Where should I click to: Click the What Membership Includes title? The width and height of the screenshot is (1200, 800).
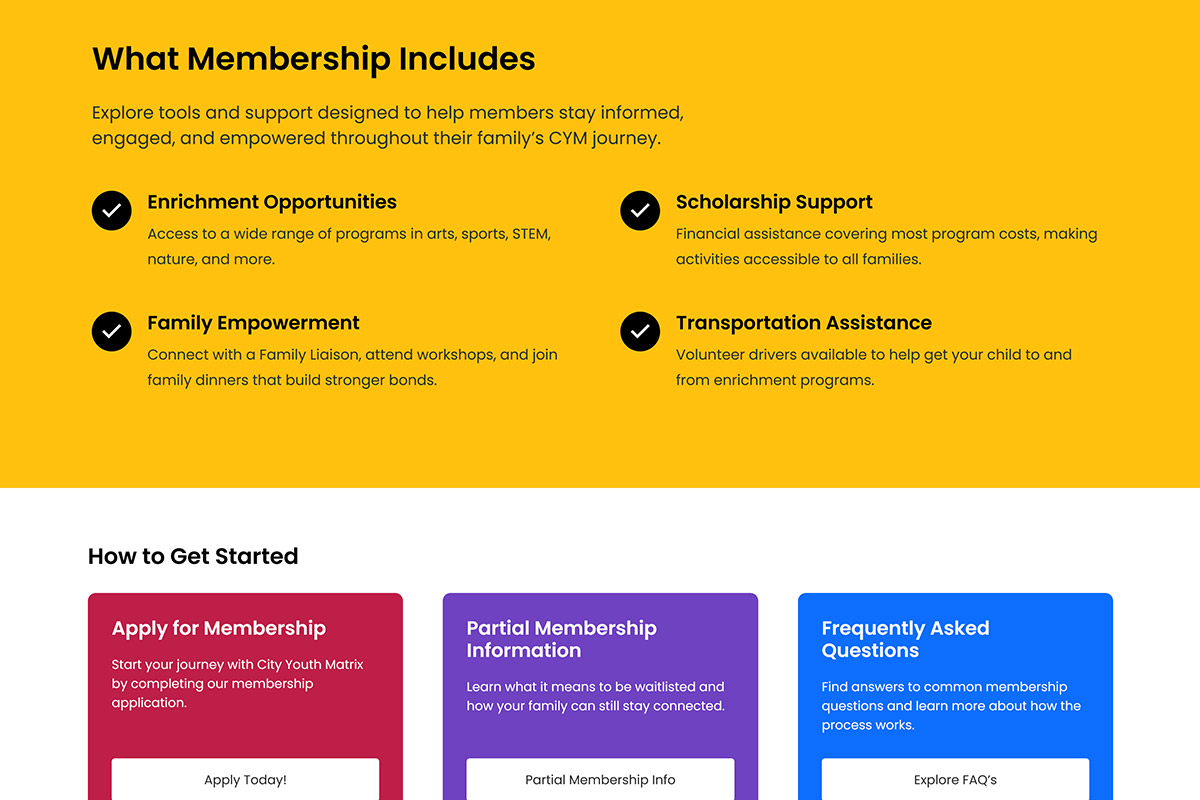(x=314, y=59)
